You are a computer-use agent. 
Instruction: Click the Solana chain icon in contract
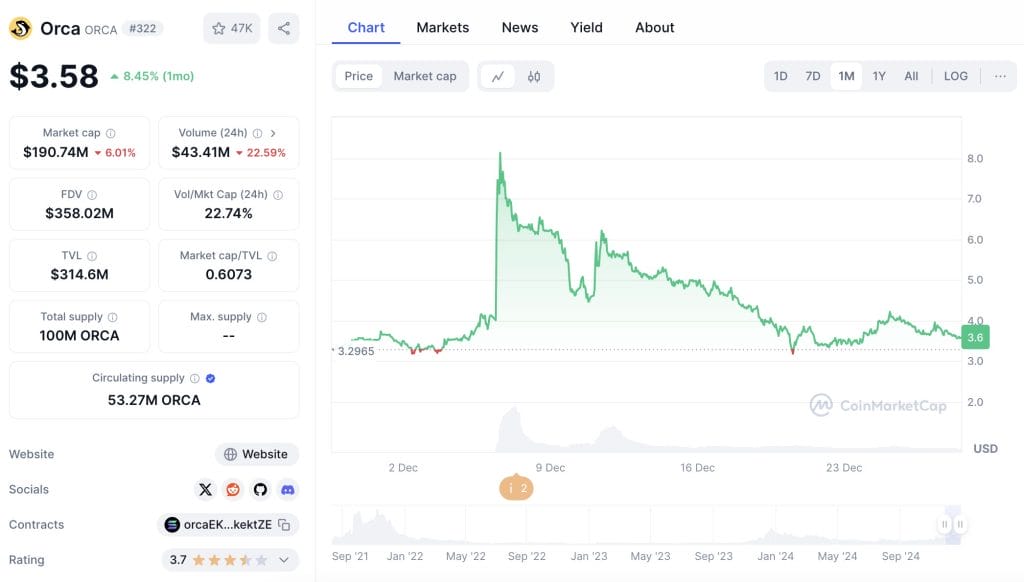(172, 525)
